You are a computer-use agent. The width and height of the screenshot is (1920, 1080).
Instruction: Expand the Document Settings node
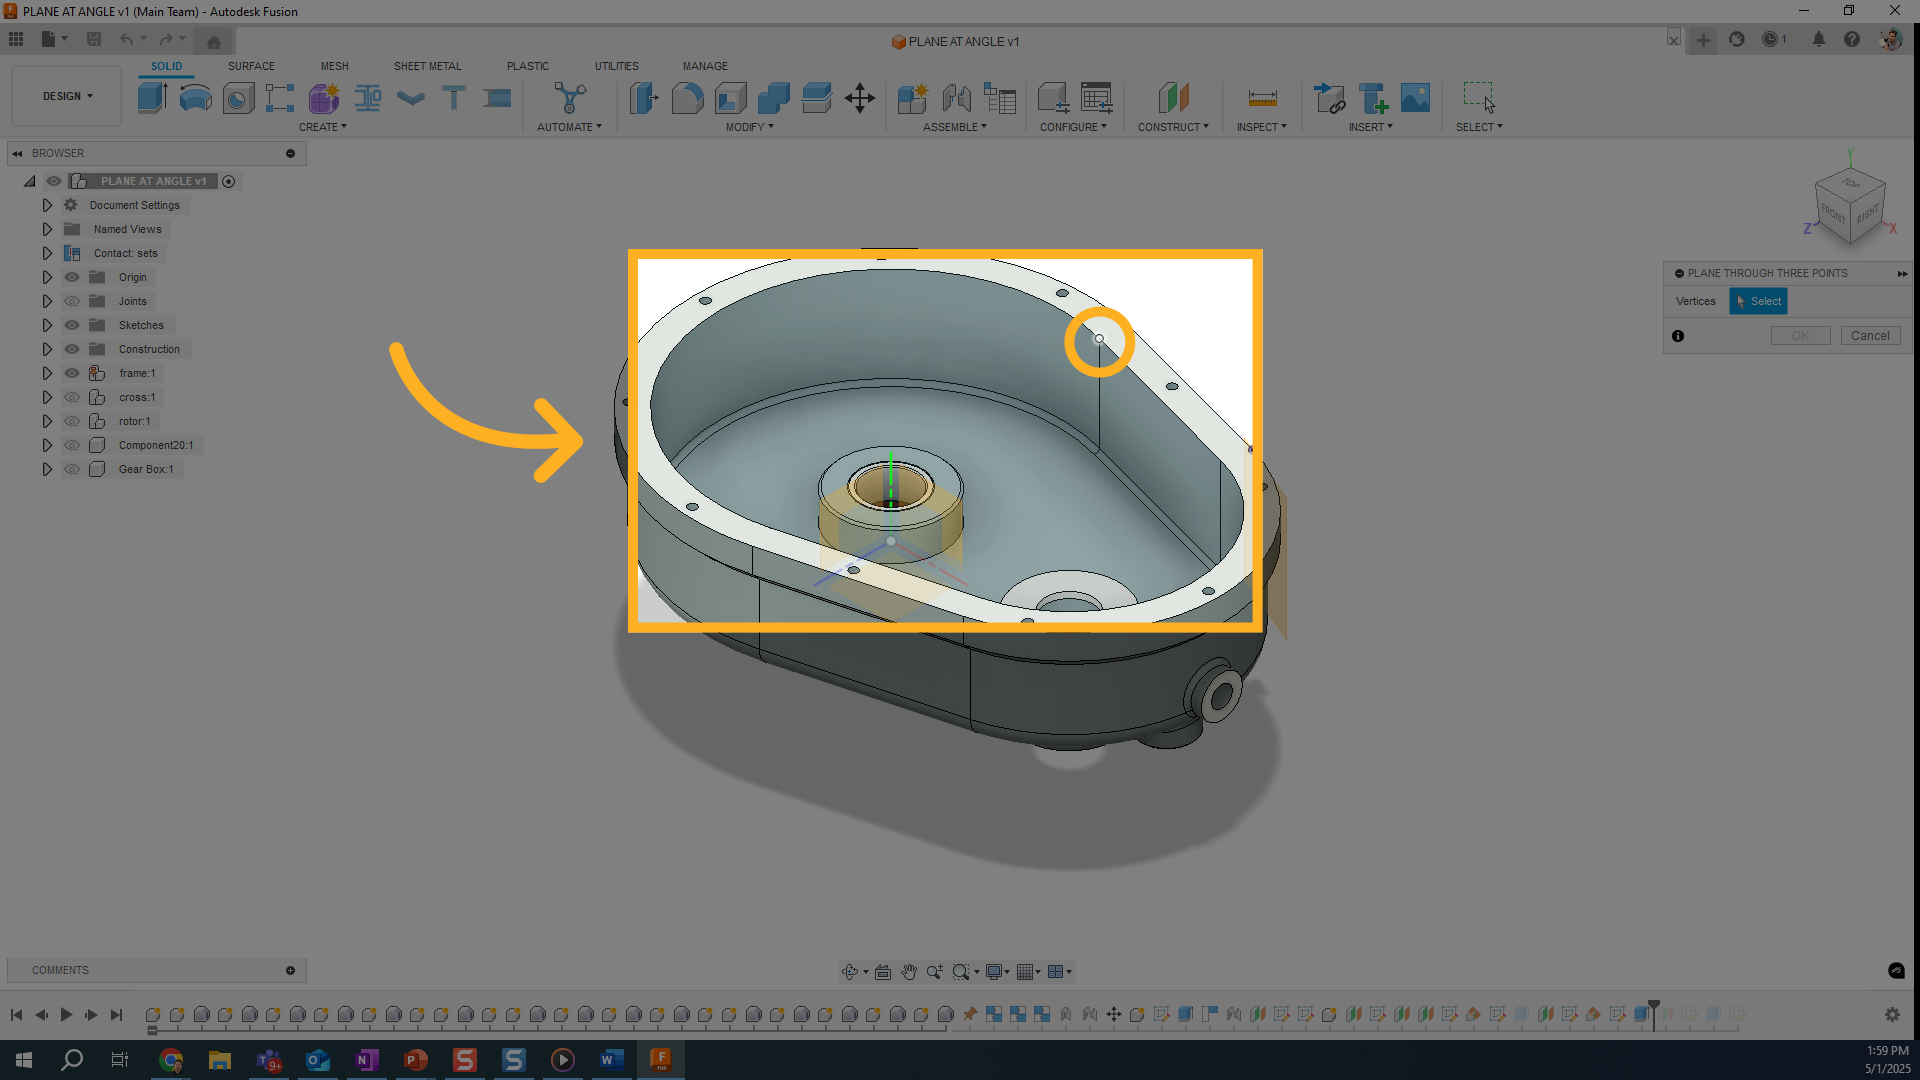point(47,205)
